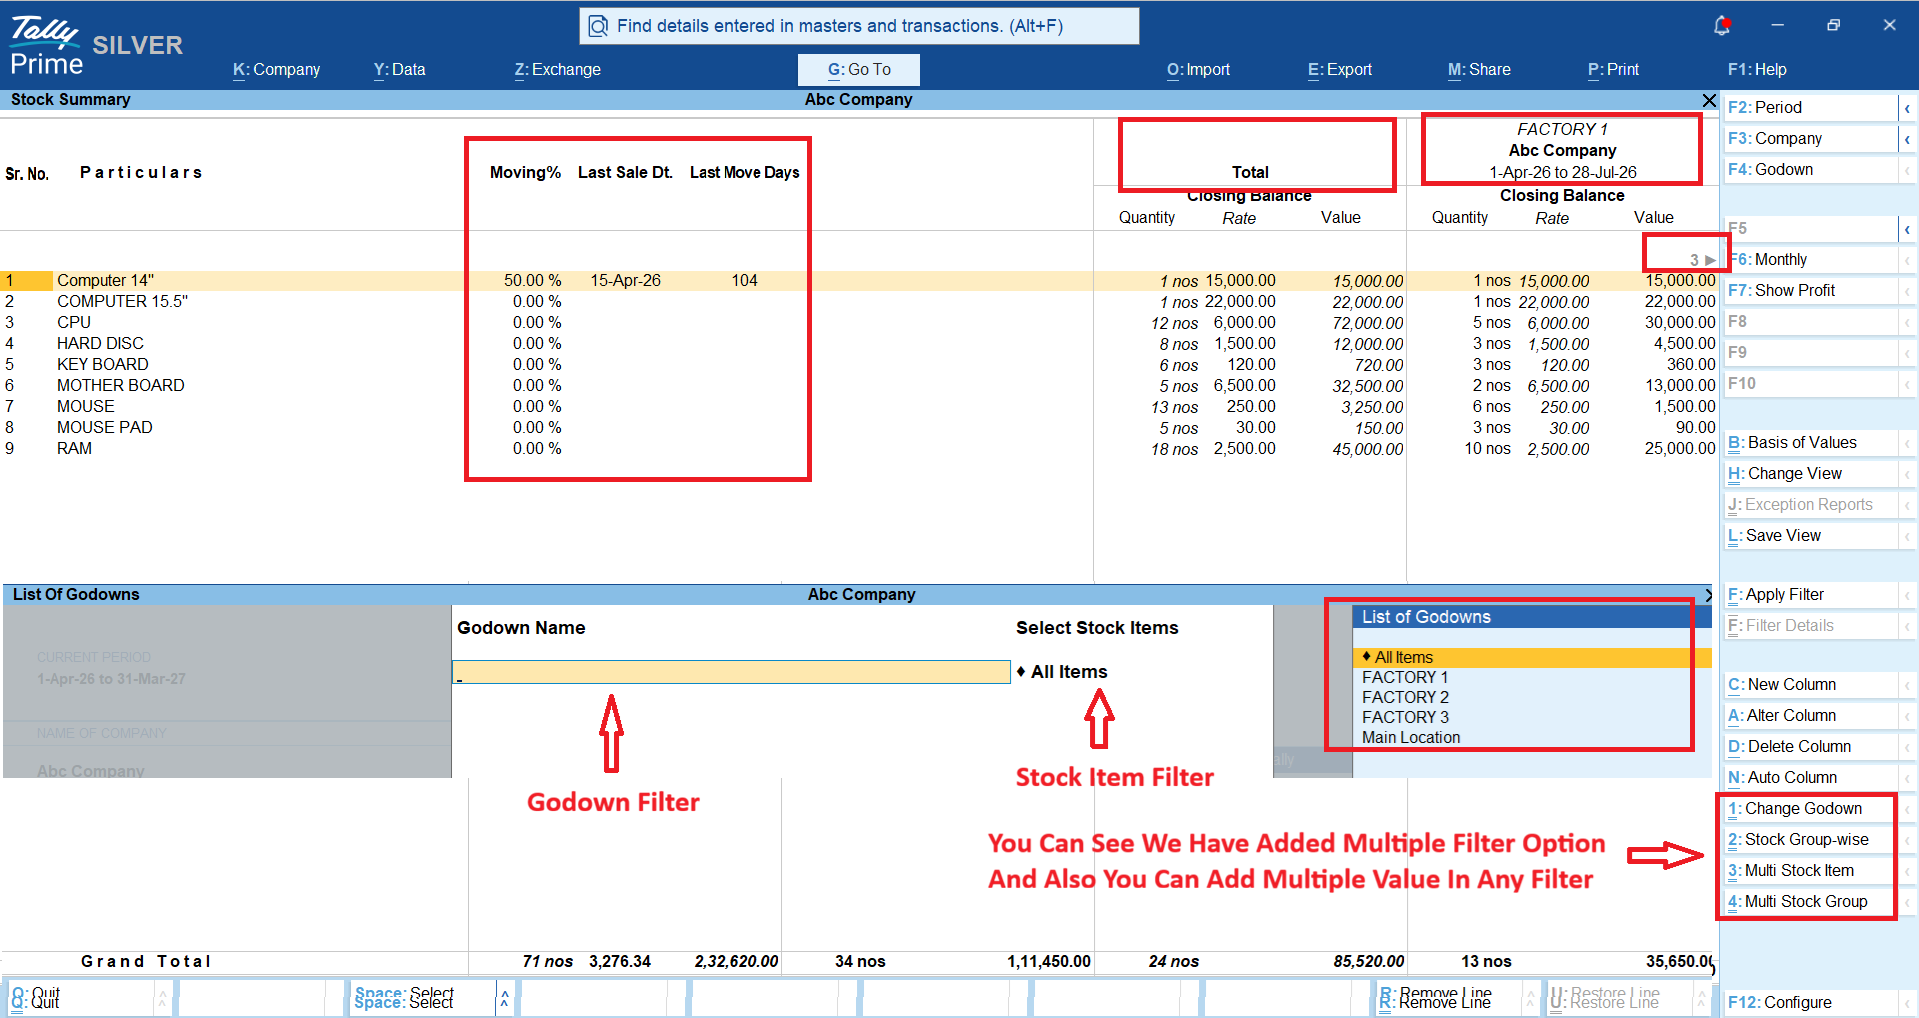Click F7: Show Profit
Screen dimensions: 1919x1018
coord(1811,291)
